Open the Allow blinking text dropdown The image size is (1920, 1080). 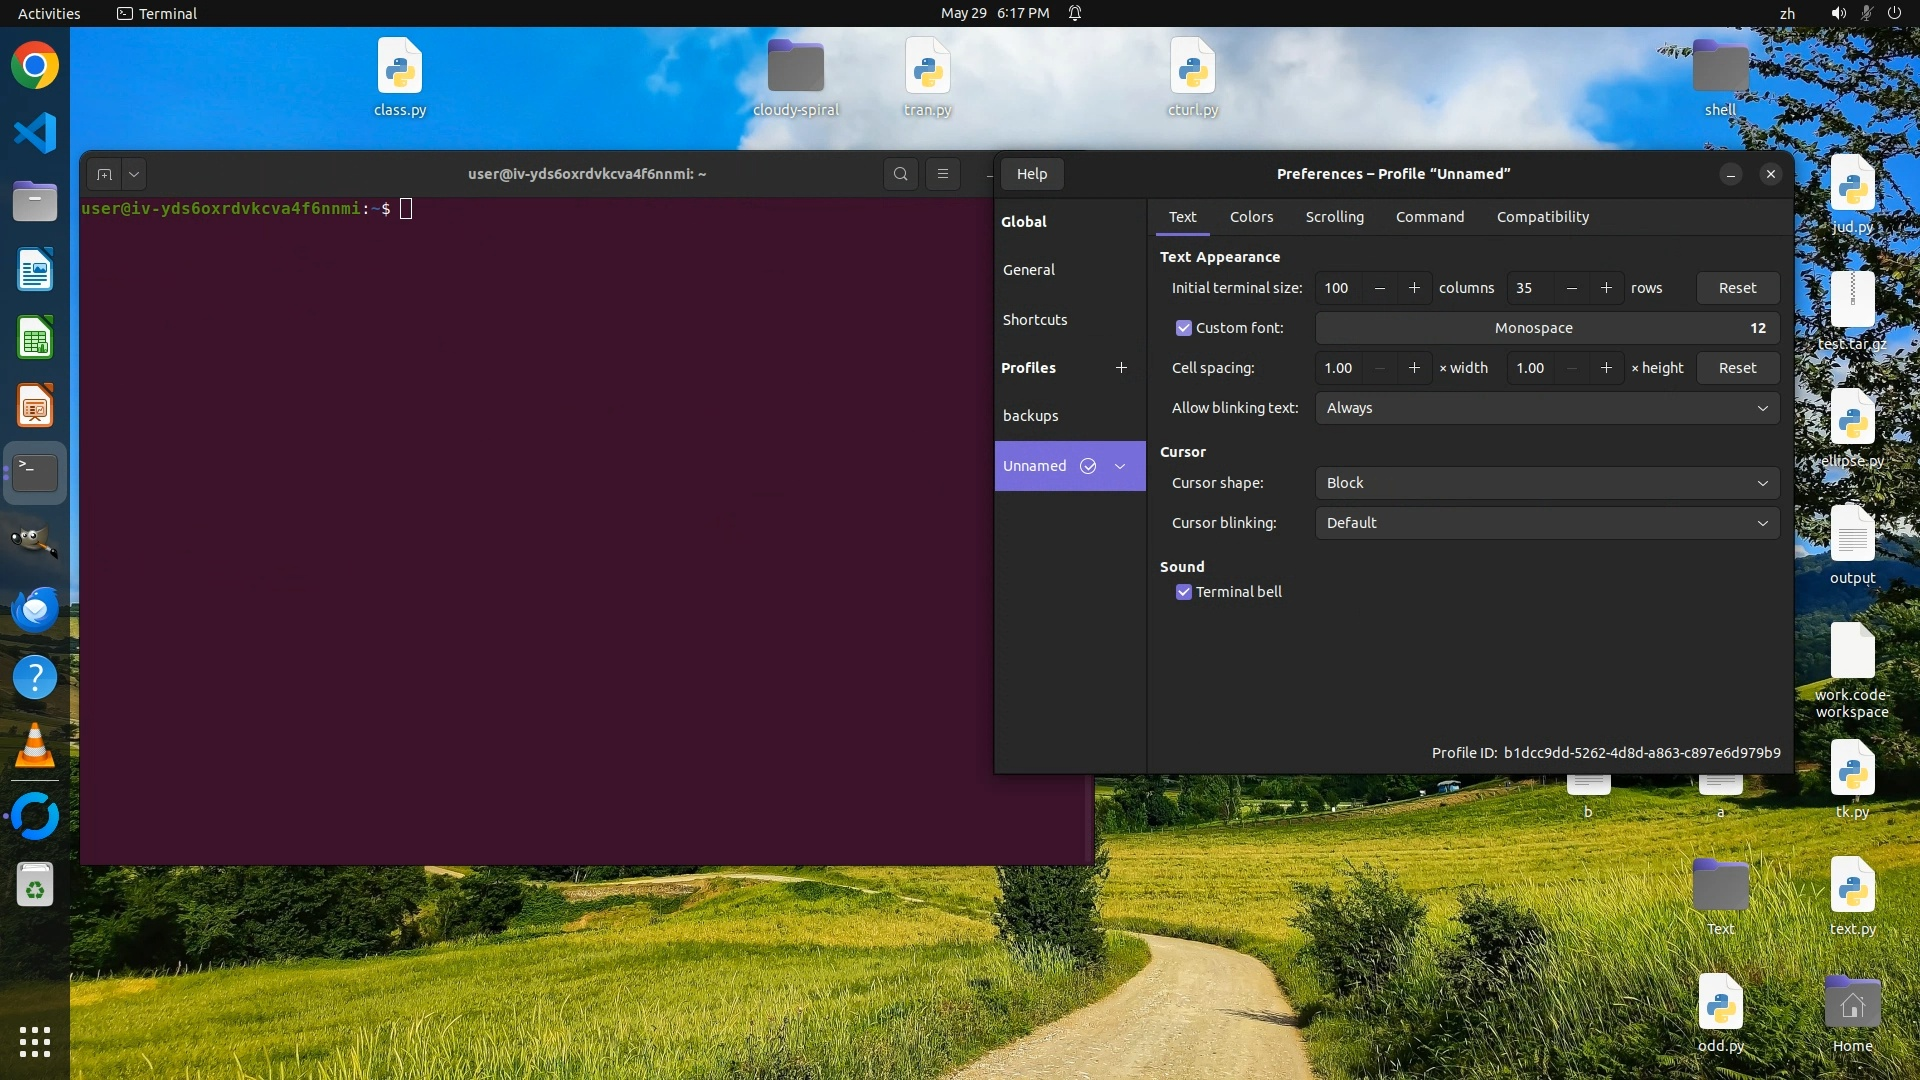click(1546, 408)
